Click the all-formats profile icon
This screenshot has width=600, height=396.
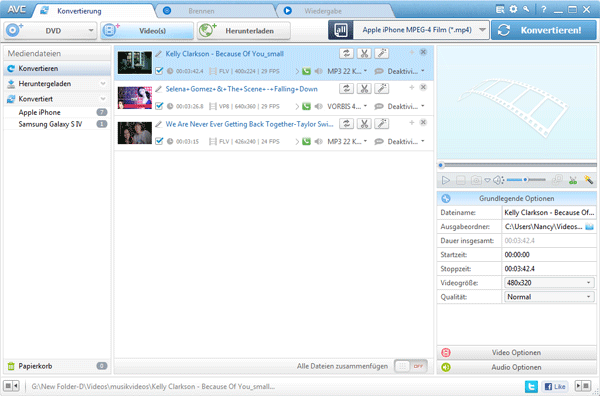tap(340, 30)
